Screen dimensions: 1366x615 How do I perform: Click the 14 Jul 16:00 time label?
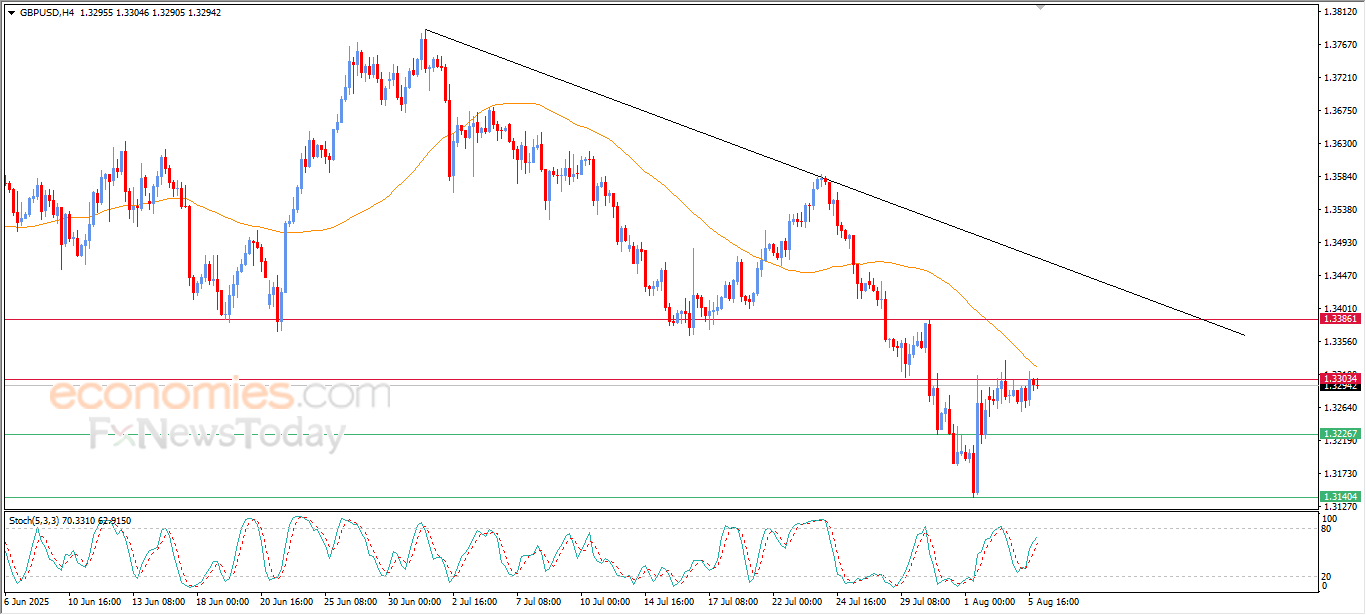click(x=670, y=603)
